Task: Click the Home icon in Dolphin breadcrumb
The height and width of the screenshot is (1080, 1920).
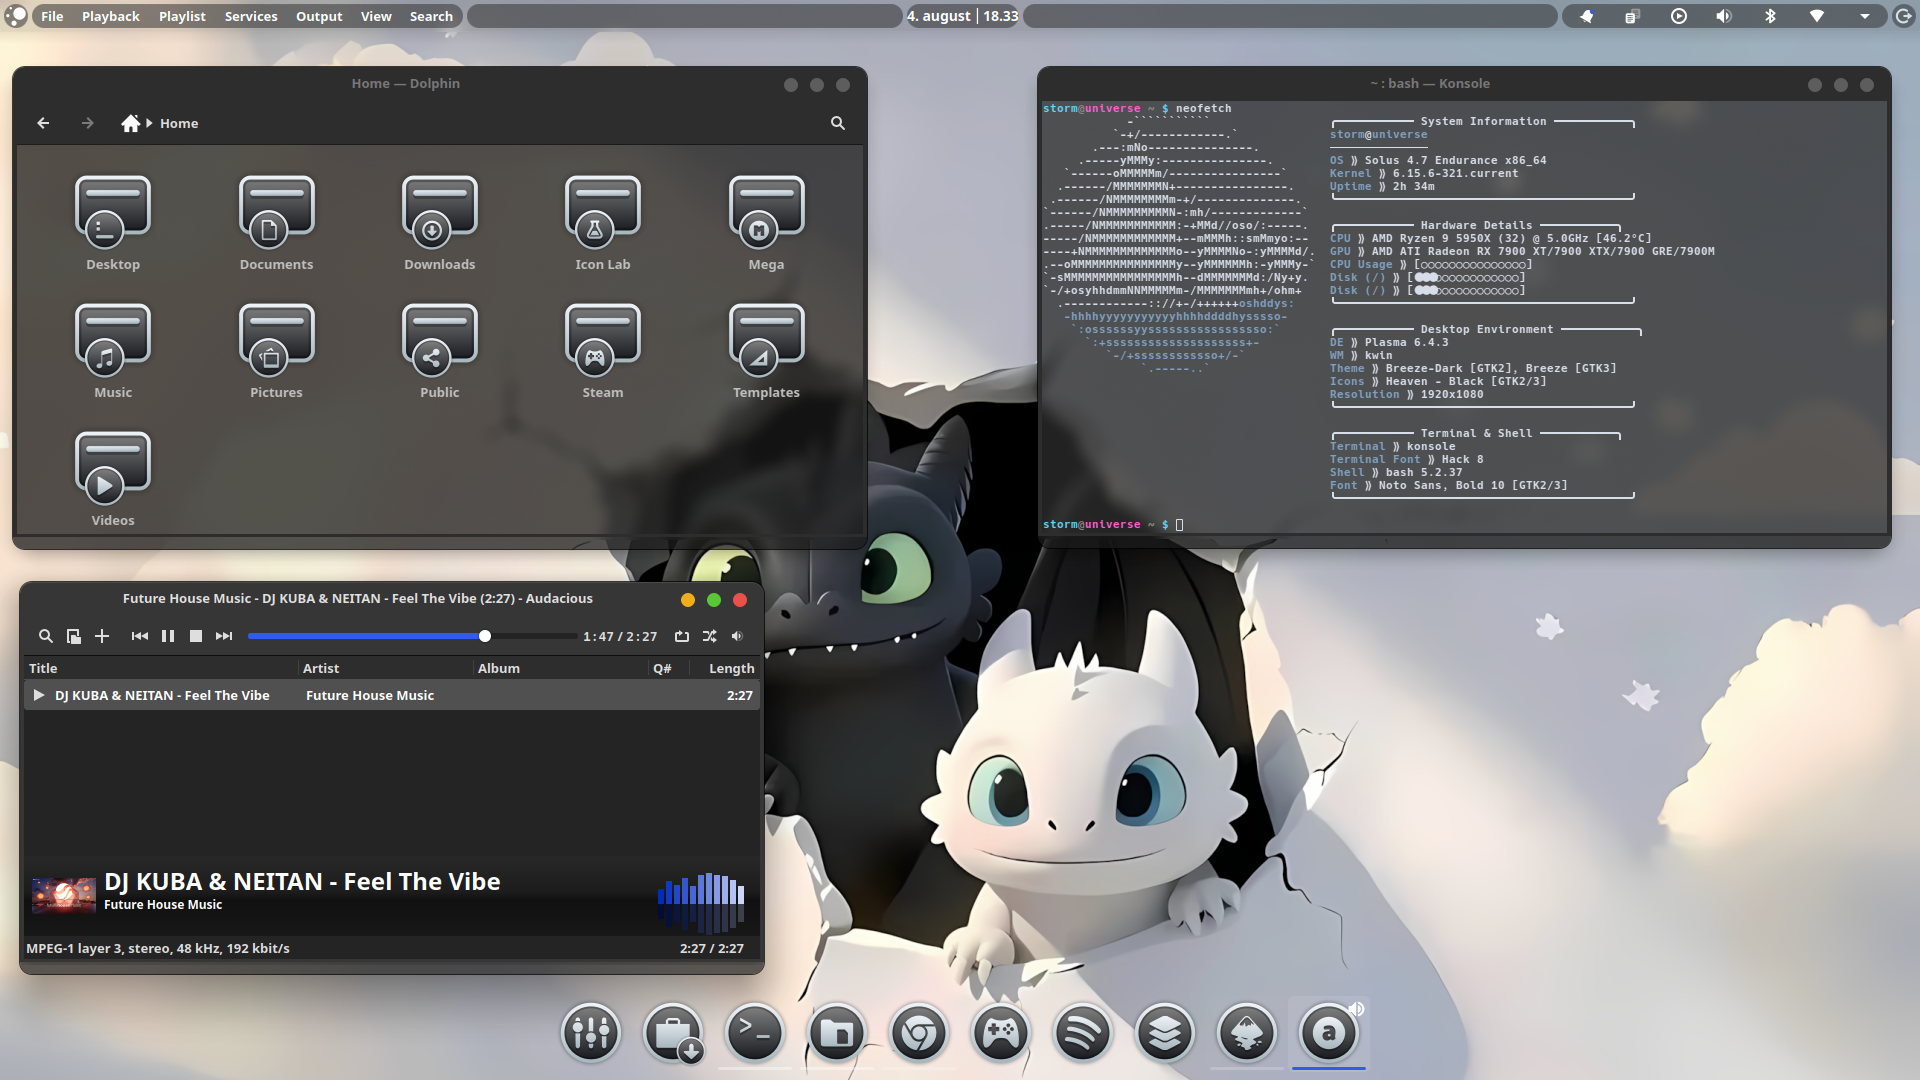Action: pos(131,123)
